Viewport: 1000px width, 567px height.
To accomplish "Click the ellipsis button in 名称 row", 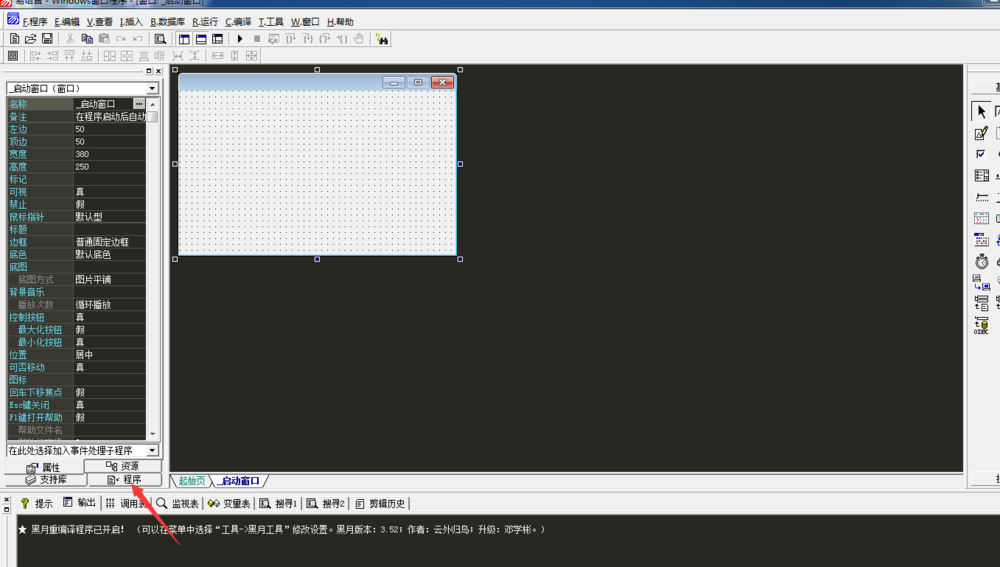I will (x=139, y=103).
